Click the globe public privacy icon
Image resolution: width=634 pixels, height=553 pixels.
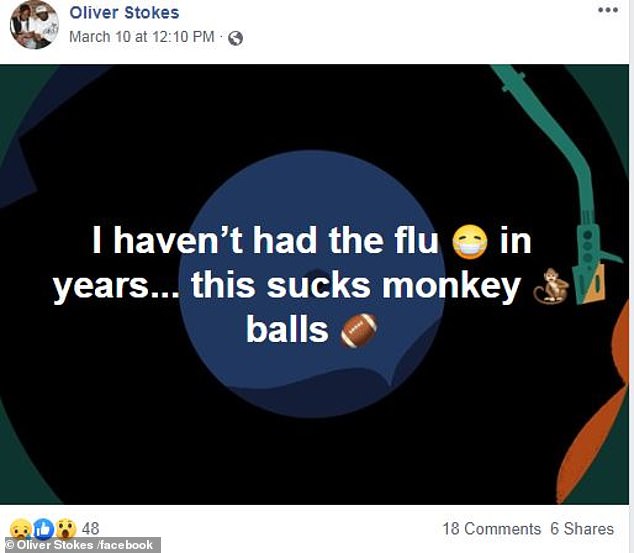235,38
